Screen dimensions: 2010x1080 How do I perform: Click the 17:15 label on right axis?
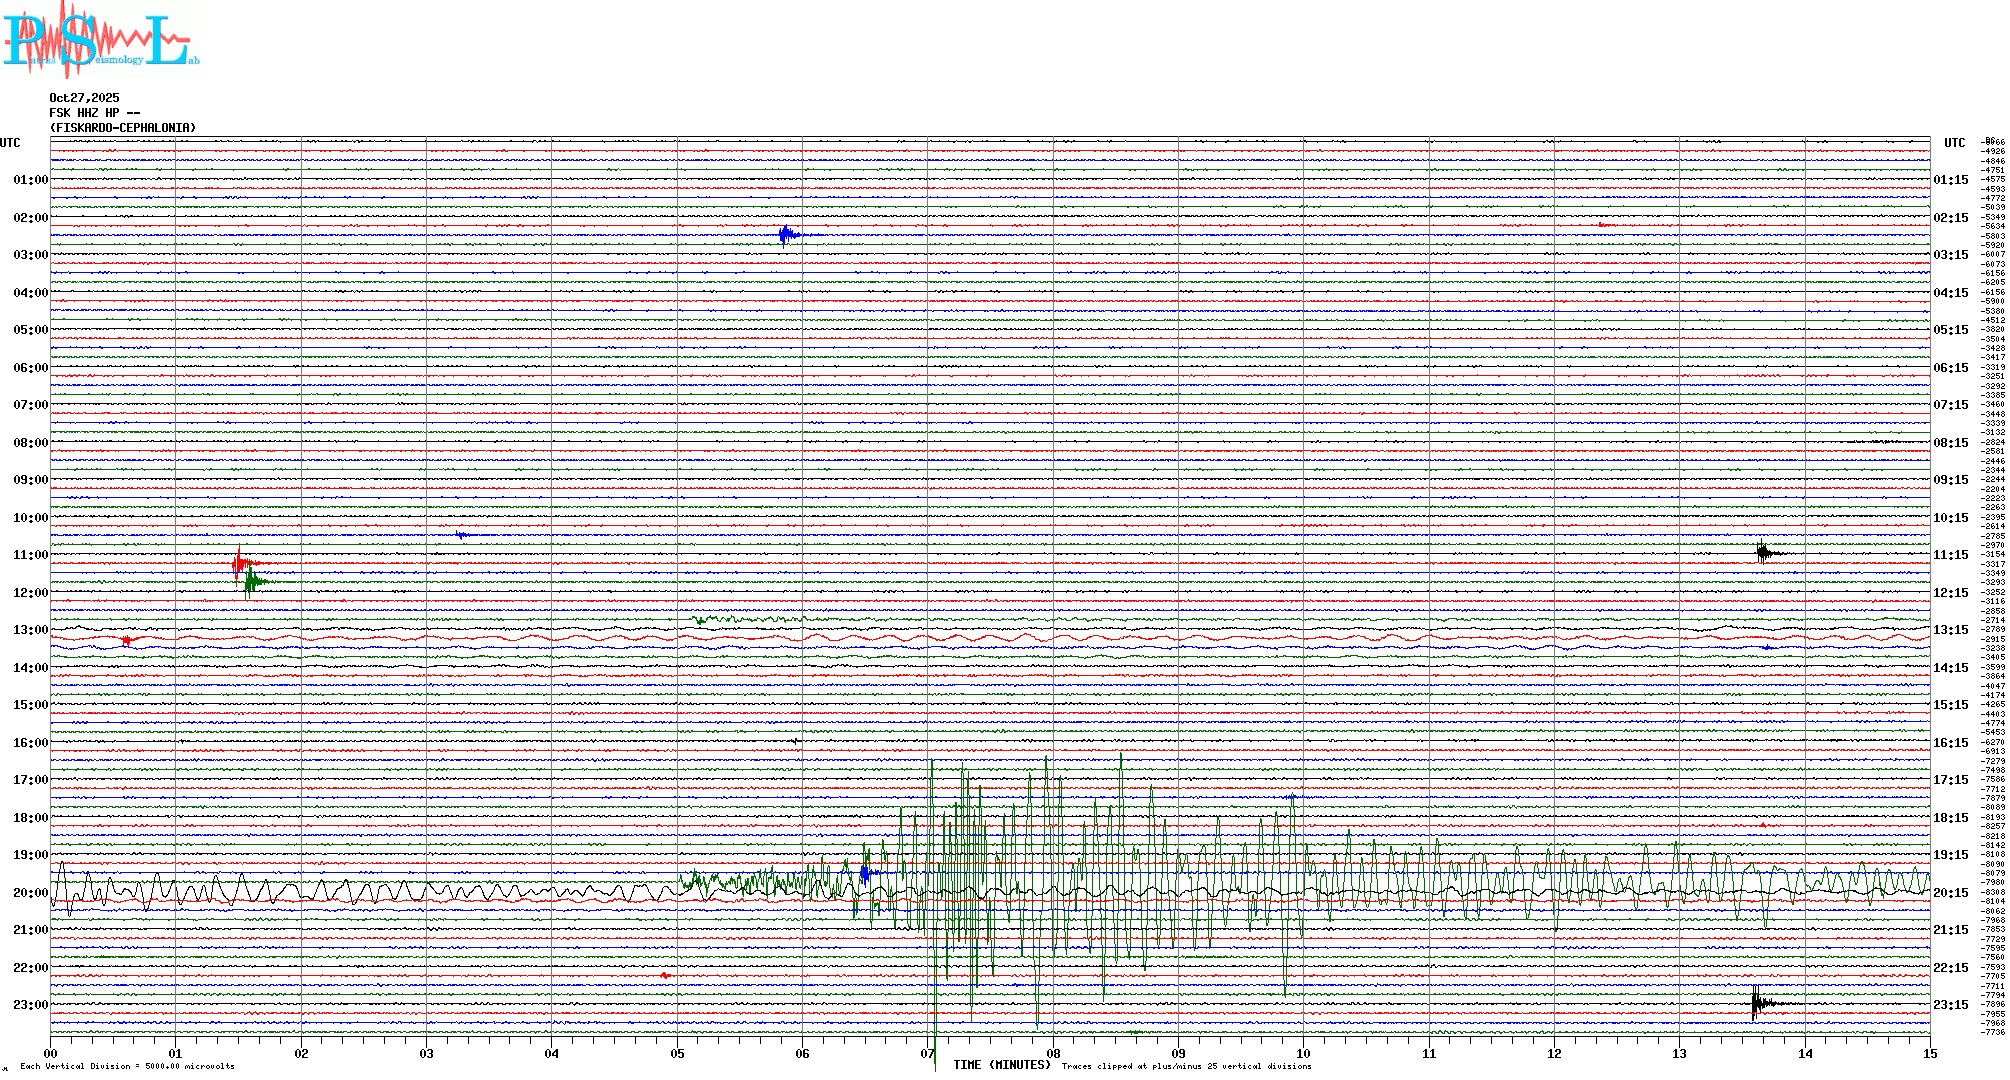[x=1950, y=780]
